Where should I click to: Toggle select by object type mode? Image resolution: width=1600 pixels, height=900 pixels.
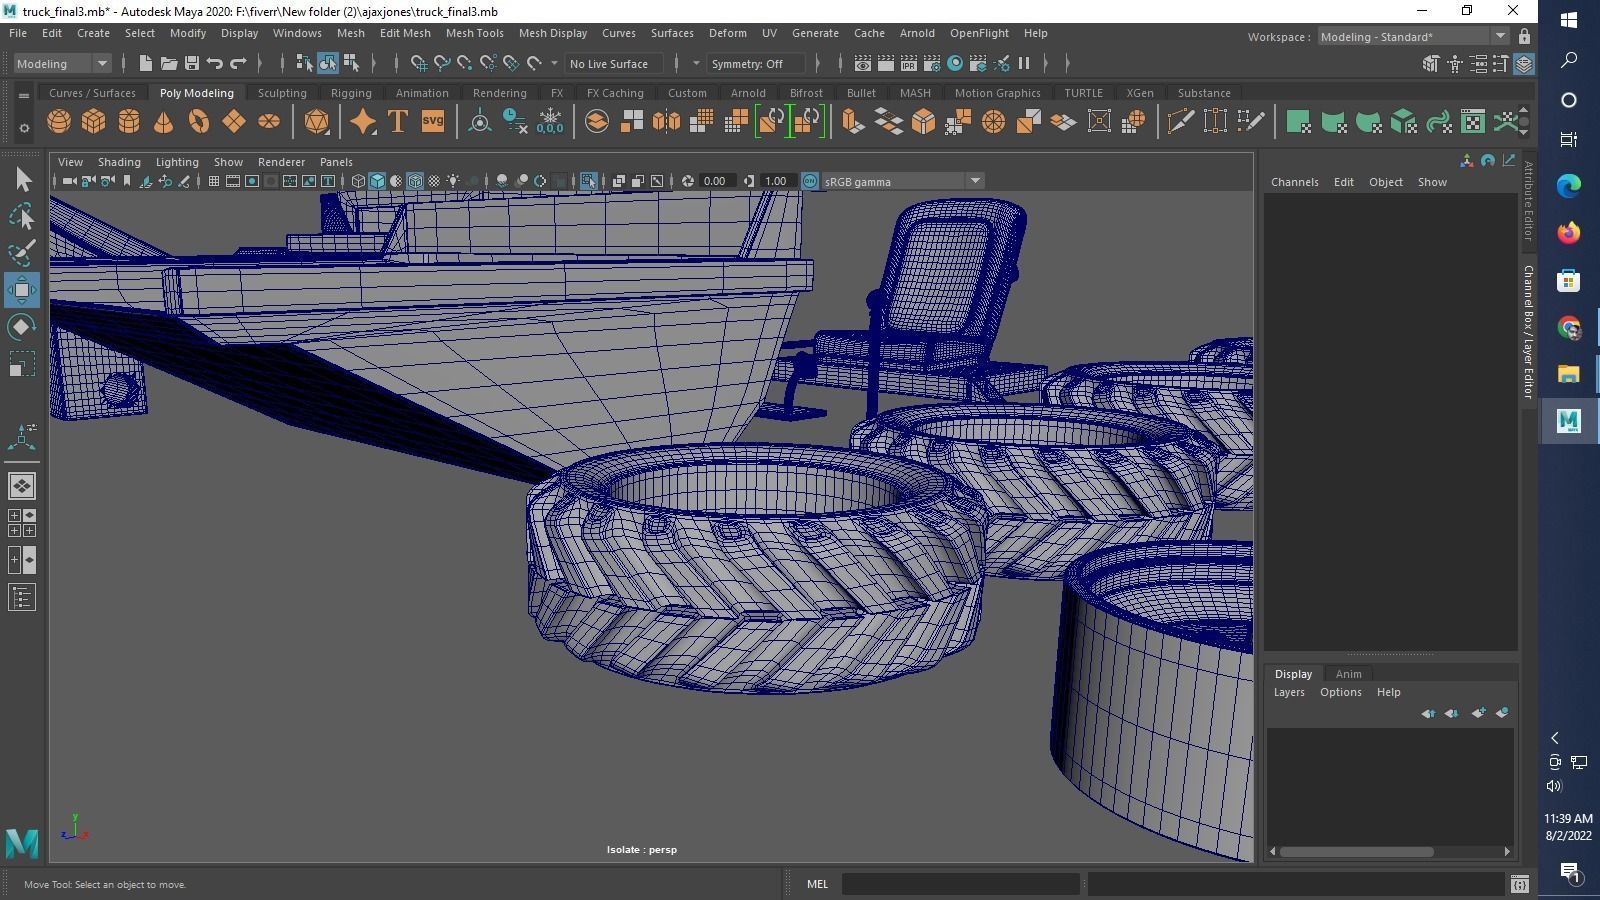[x=328, y=64]
